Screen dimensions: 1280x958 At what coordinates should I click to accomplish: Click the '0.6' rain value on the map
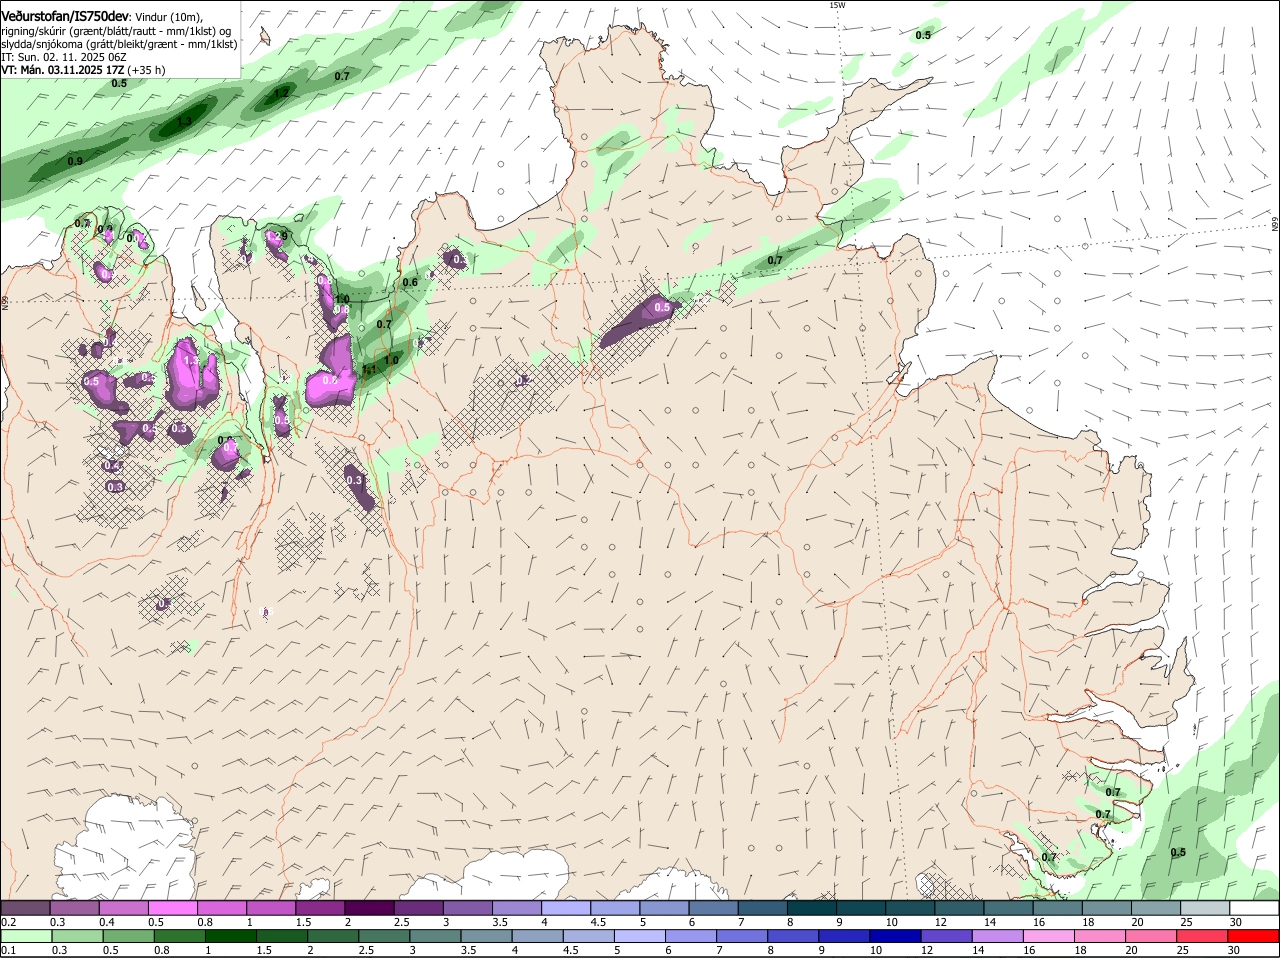pyautogui.click(x=410, y=282)
